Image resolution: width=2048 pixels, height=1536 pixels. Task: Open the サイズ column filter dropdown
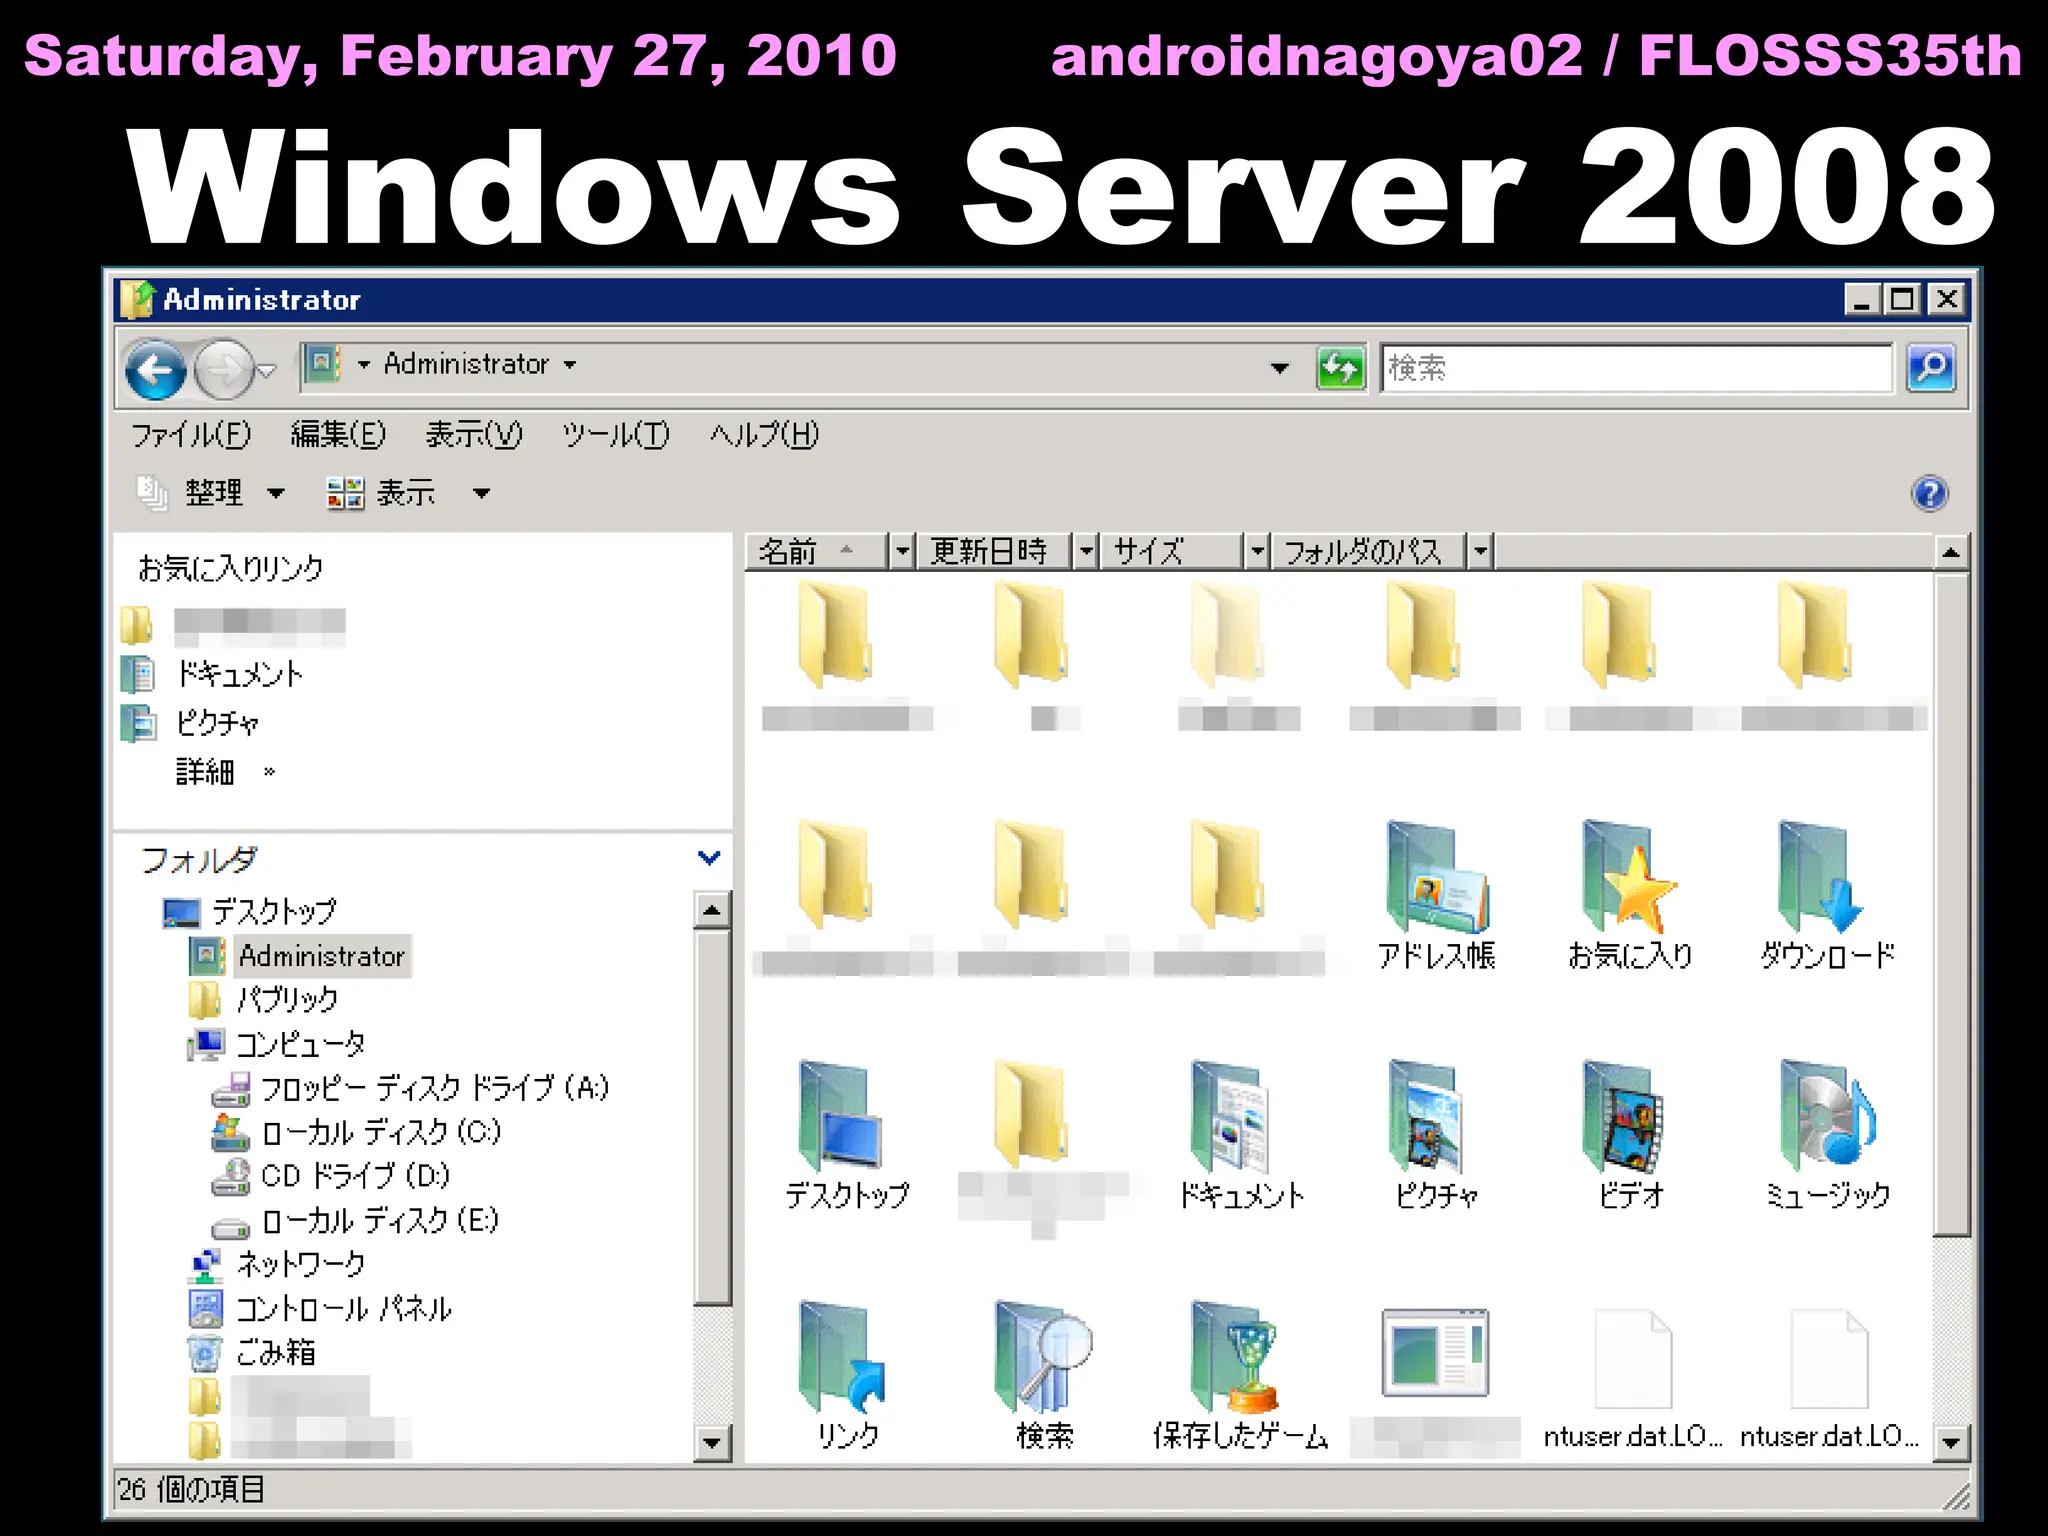pyautogui.click(x=1257, y=551)
